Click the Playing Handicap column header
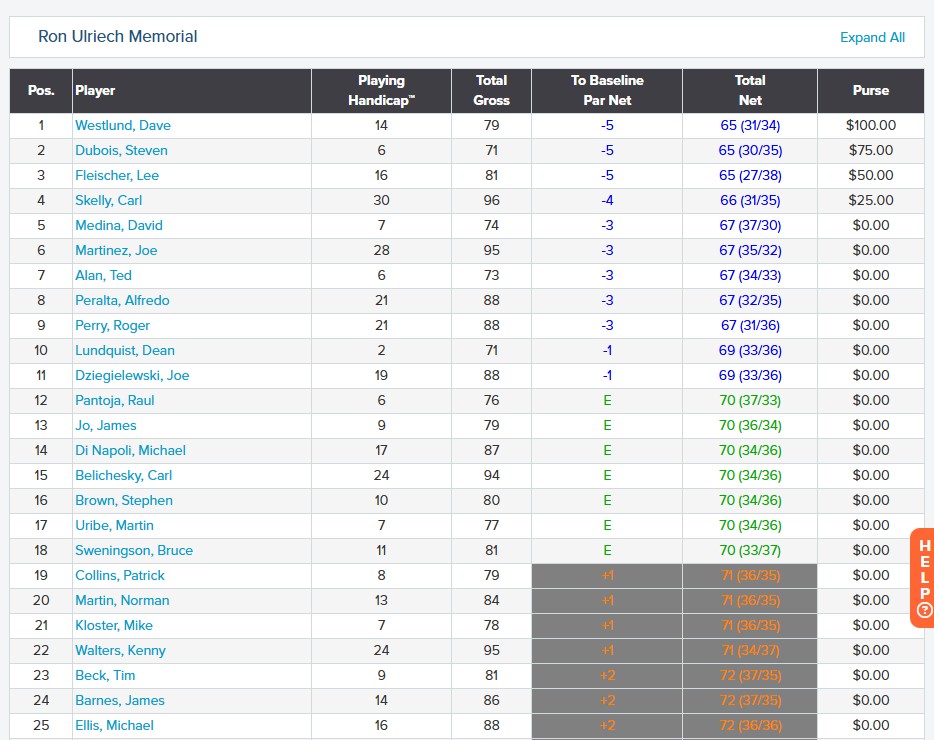The width and height of the screenshot is (934, 740). click(381, 90)
